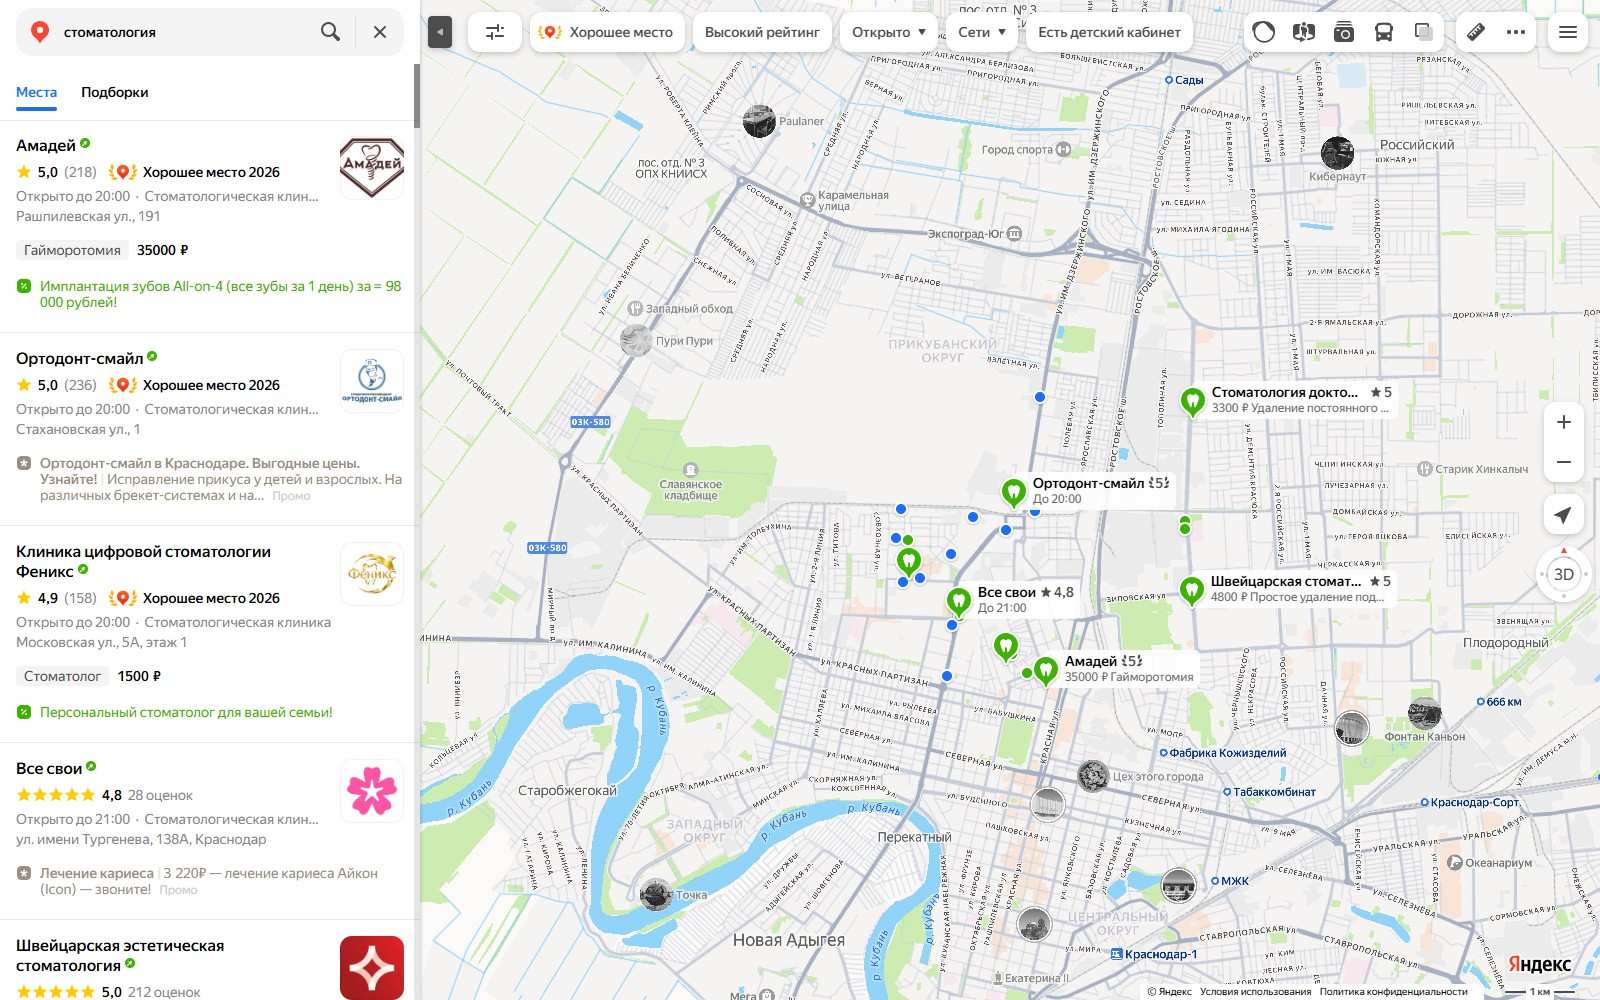Click the pink flower 'Все свои' logo

pos(372,791)
